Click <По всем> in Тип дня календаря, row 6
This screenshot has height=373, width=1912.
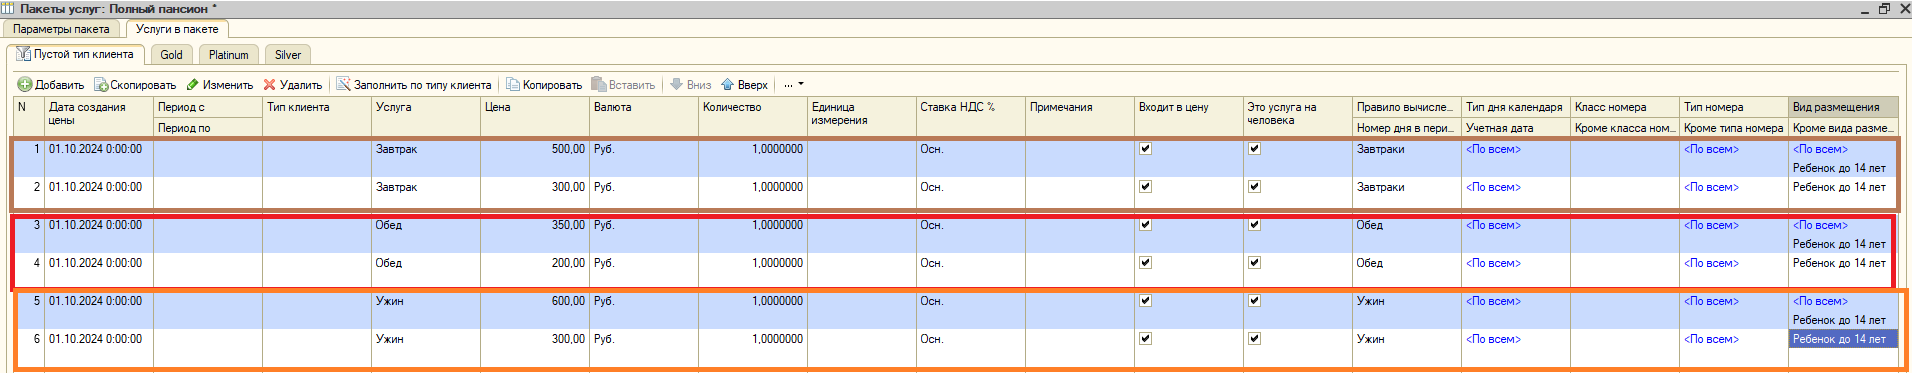tap(1493, 339)
